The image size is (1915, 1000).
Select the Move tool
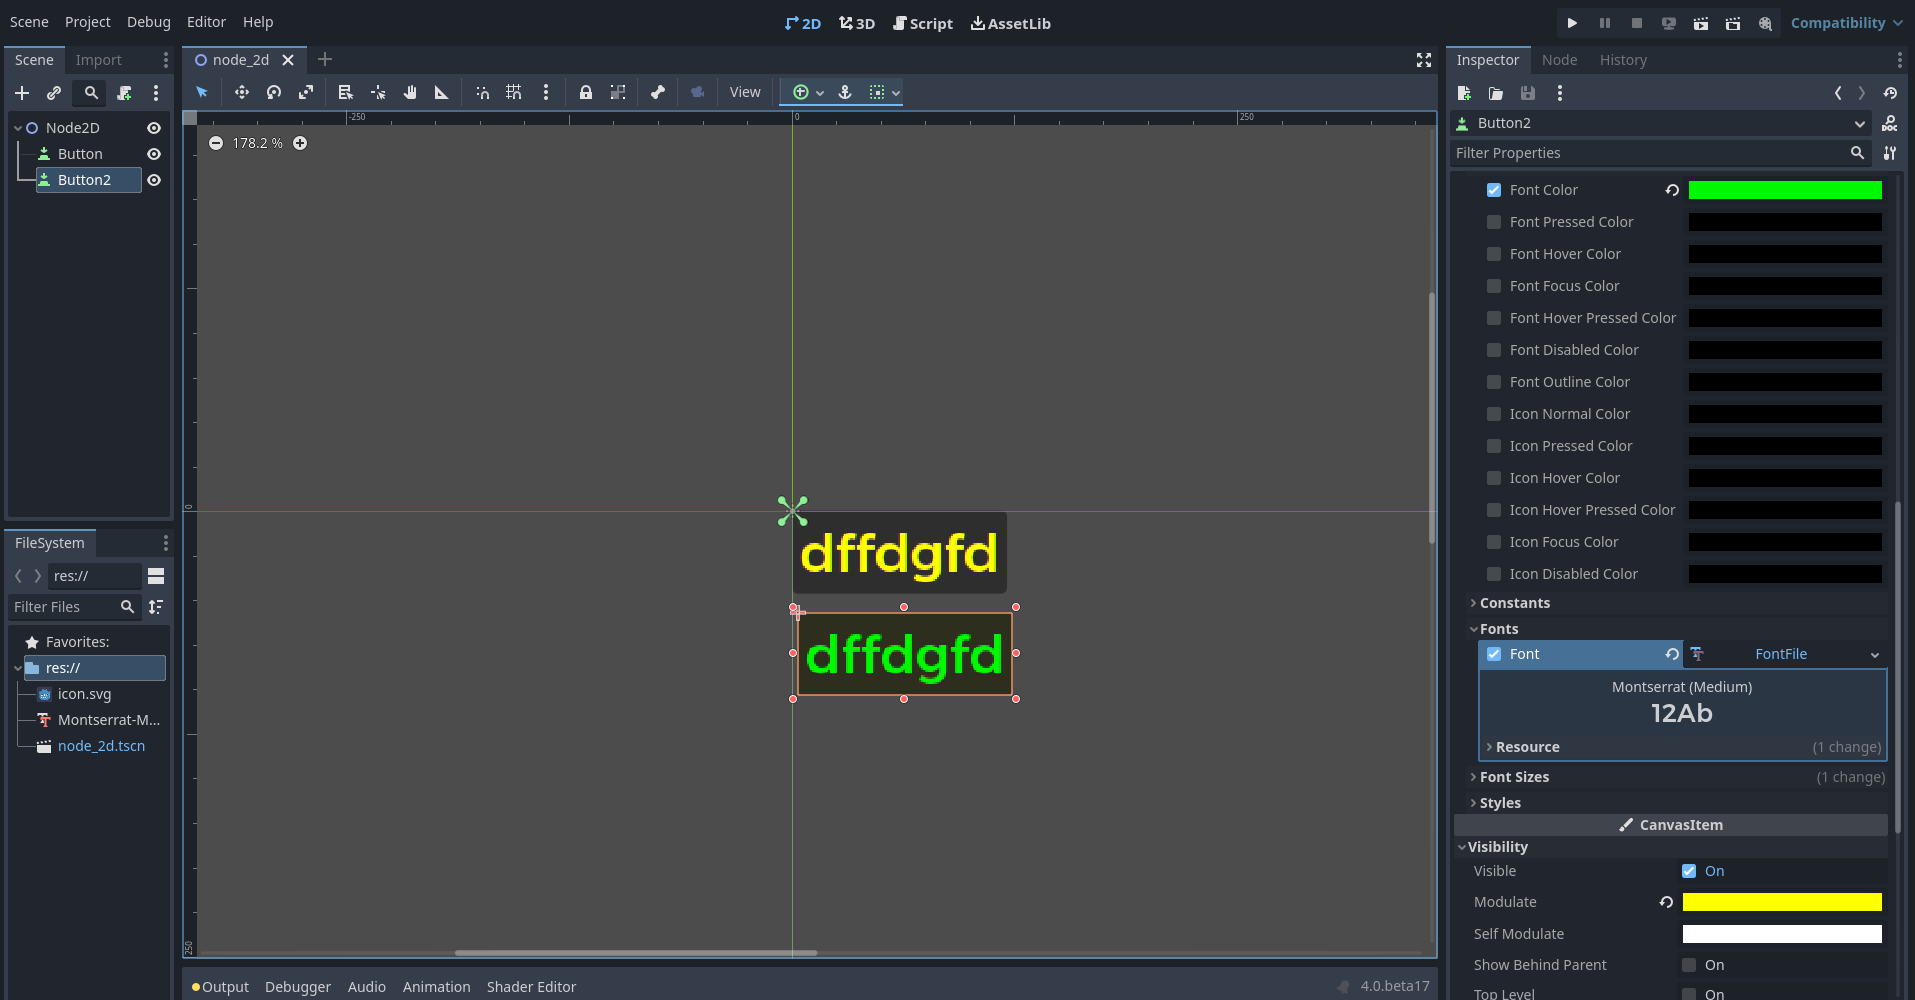click(241, 92)
